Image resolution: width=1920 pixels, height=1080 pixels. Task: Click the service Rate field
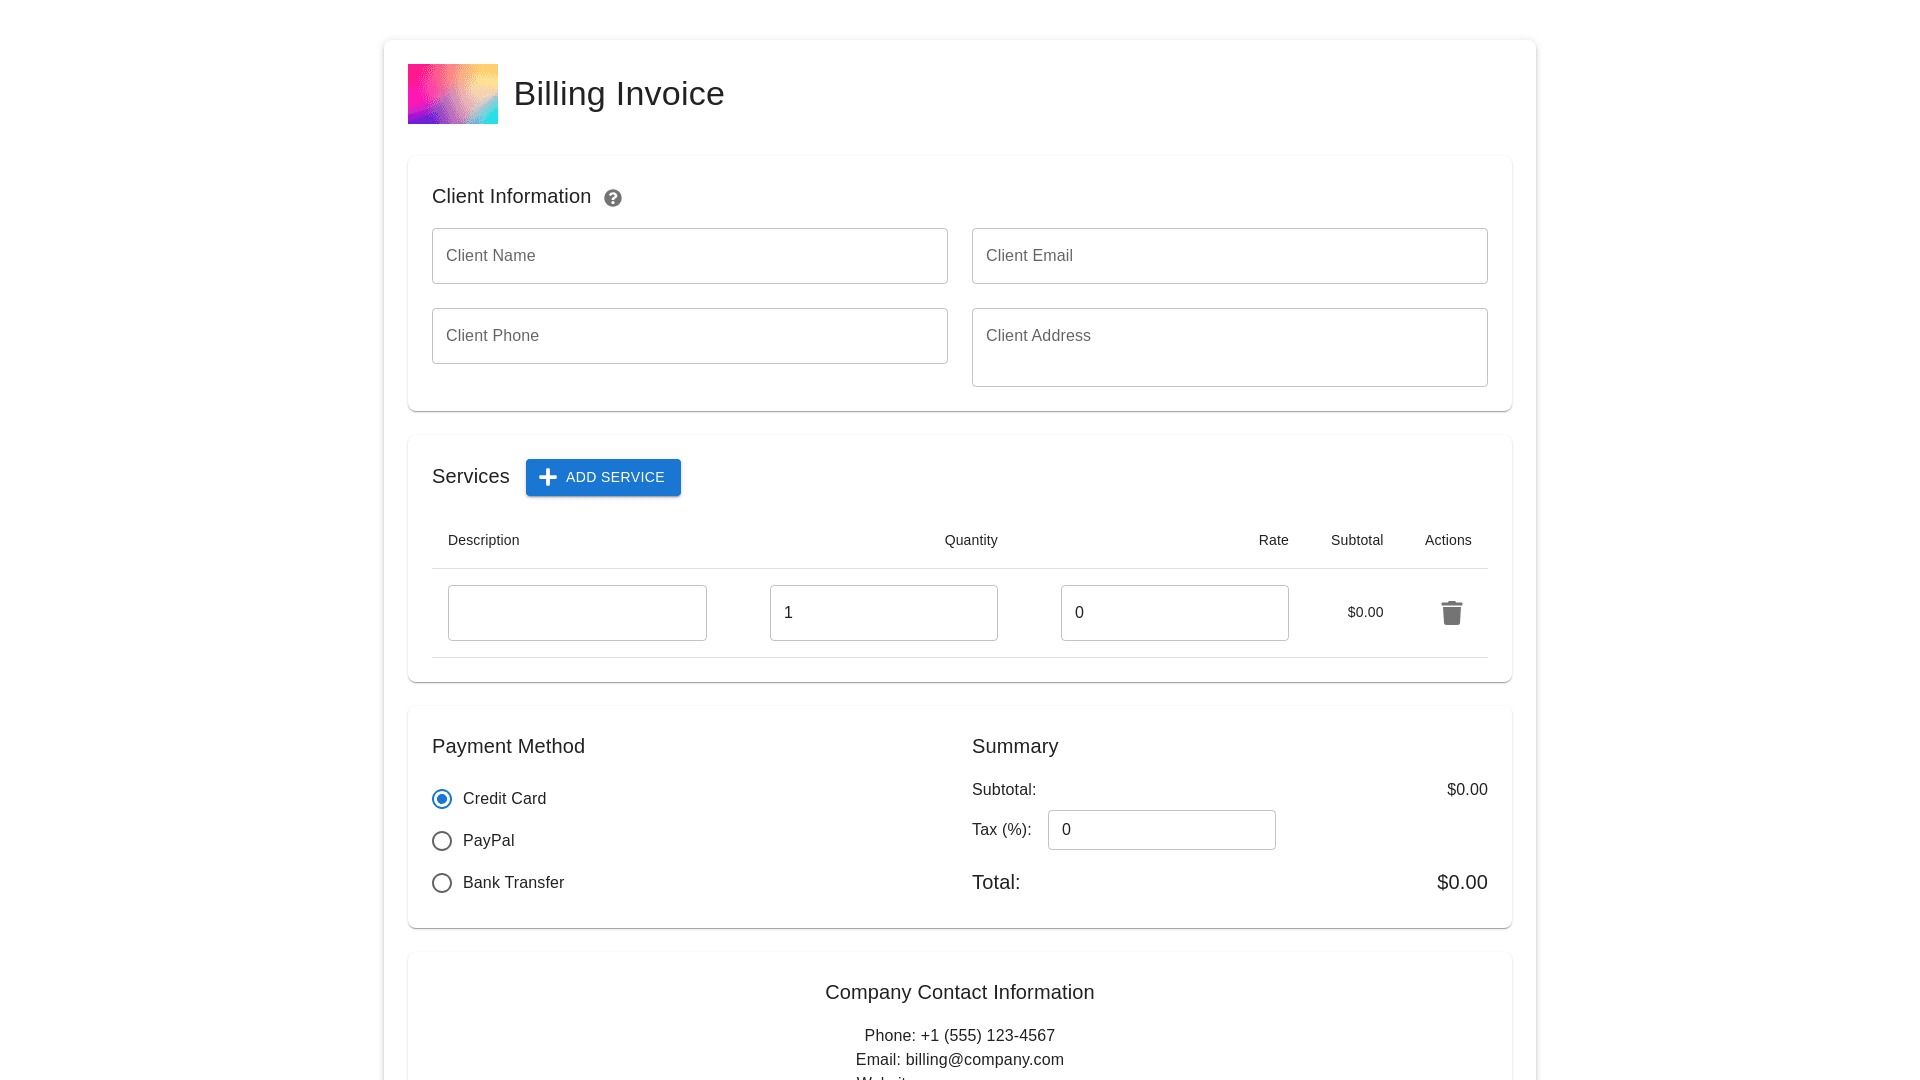[1174, 613]
